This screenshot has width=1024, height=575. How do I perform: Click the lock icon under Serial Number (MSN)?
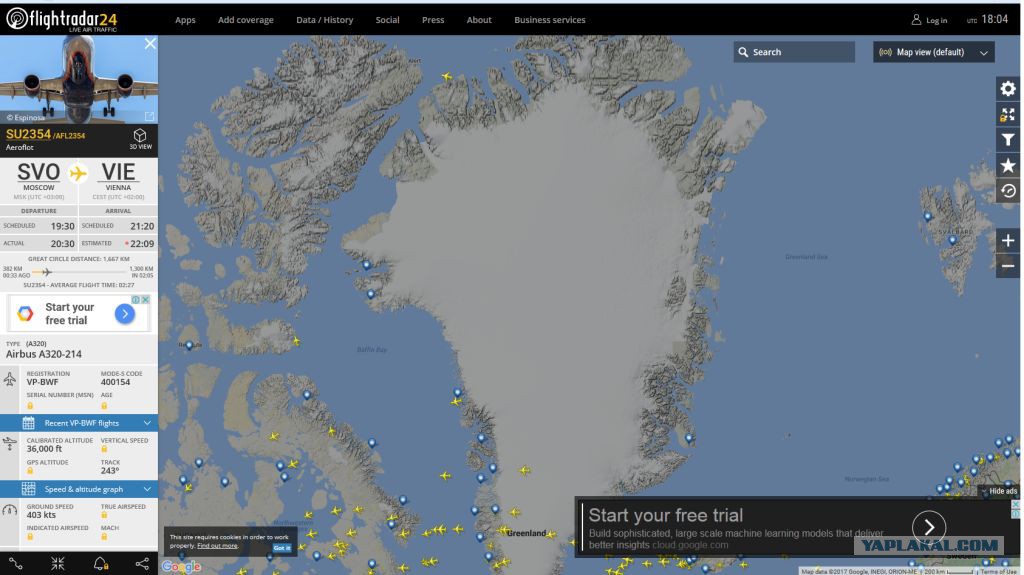[30, 405]
